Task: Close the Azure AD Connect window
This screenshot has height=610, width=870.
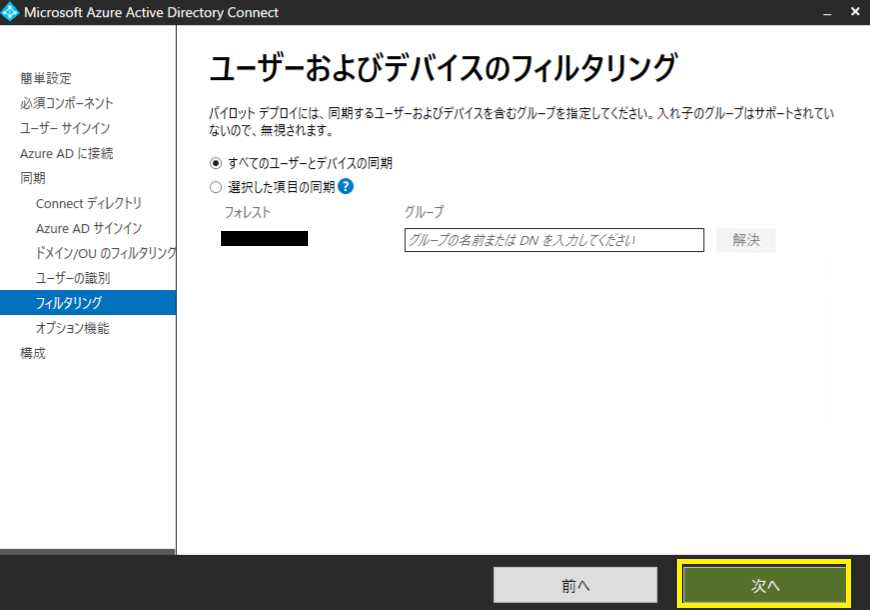Action: click(855, 12)
